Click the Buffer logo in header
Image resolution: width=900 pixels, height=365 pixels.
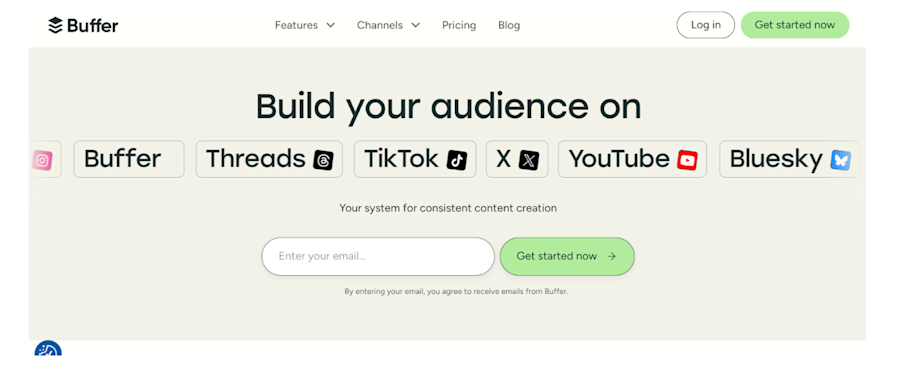pos(83,25)
